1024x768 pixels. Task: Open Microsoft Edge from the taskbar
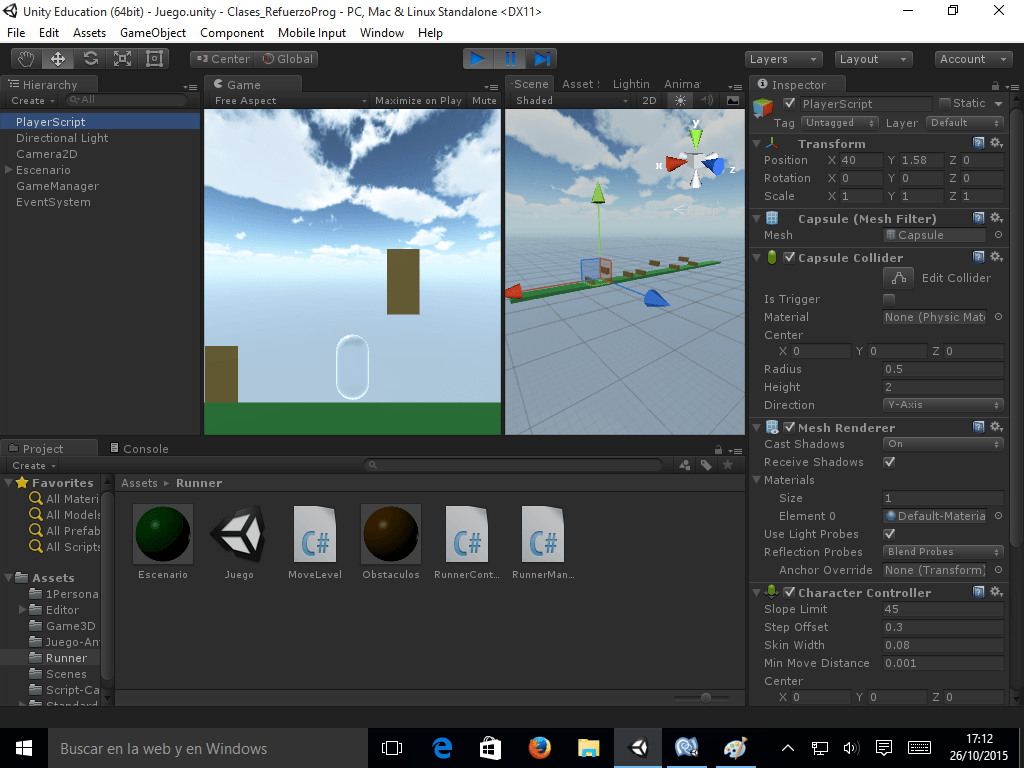click(442, 748)
